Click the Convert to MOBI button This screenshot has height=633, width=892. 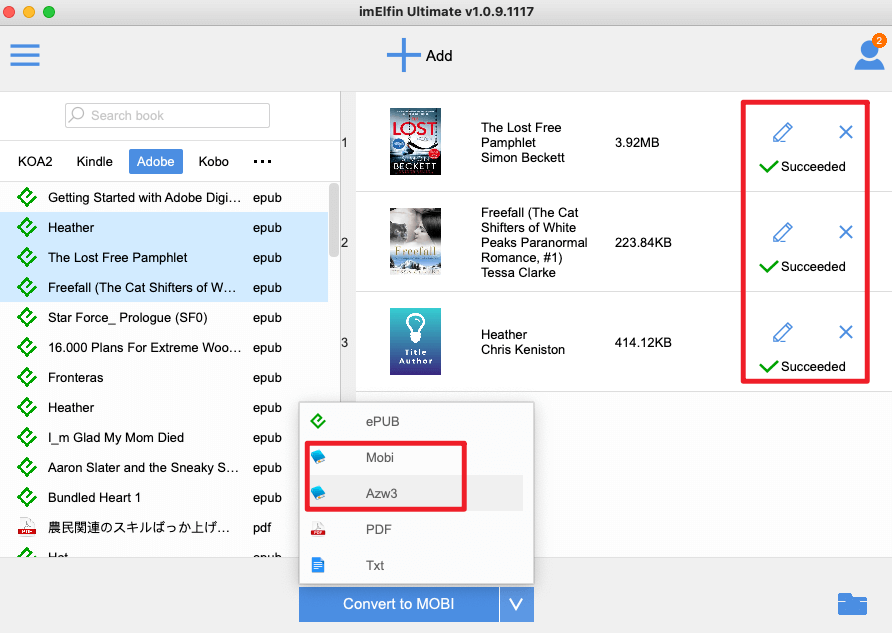(399, 604)
